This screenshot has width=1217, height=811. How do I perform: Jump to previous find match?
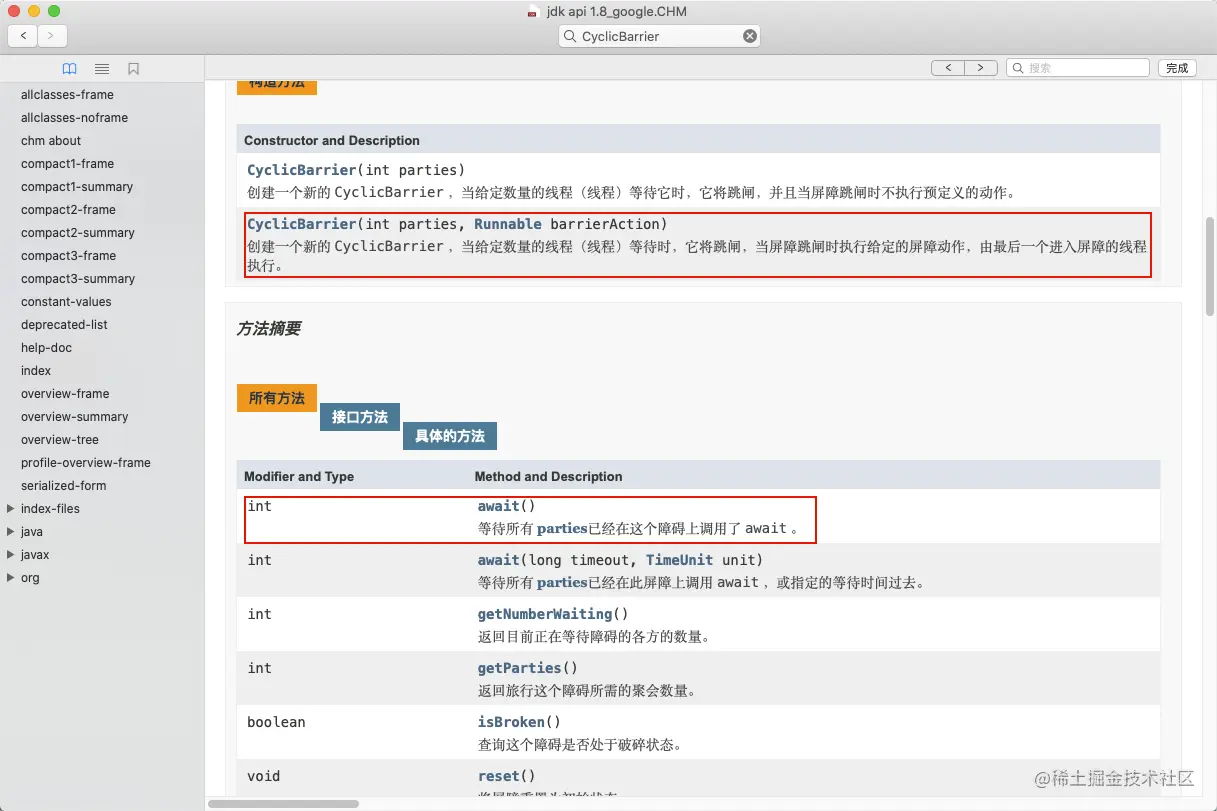pyautogui.click(x=948, y=68)
